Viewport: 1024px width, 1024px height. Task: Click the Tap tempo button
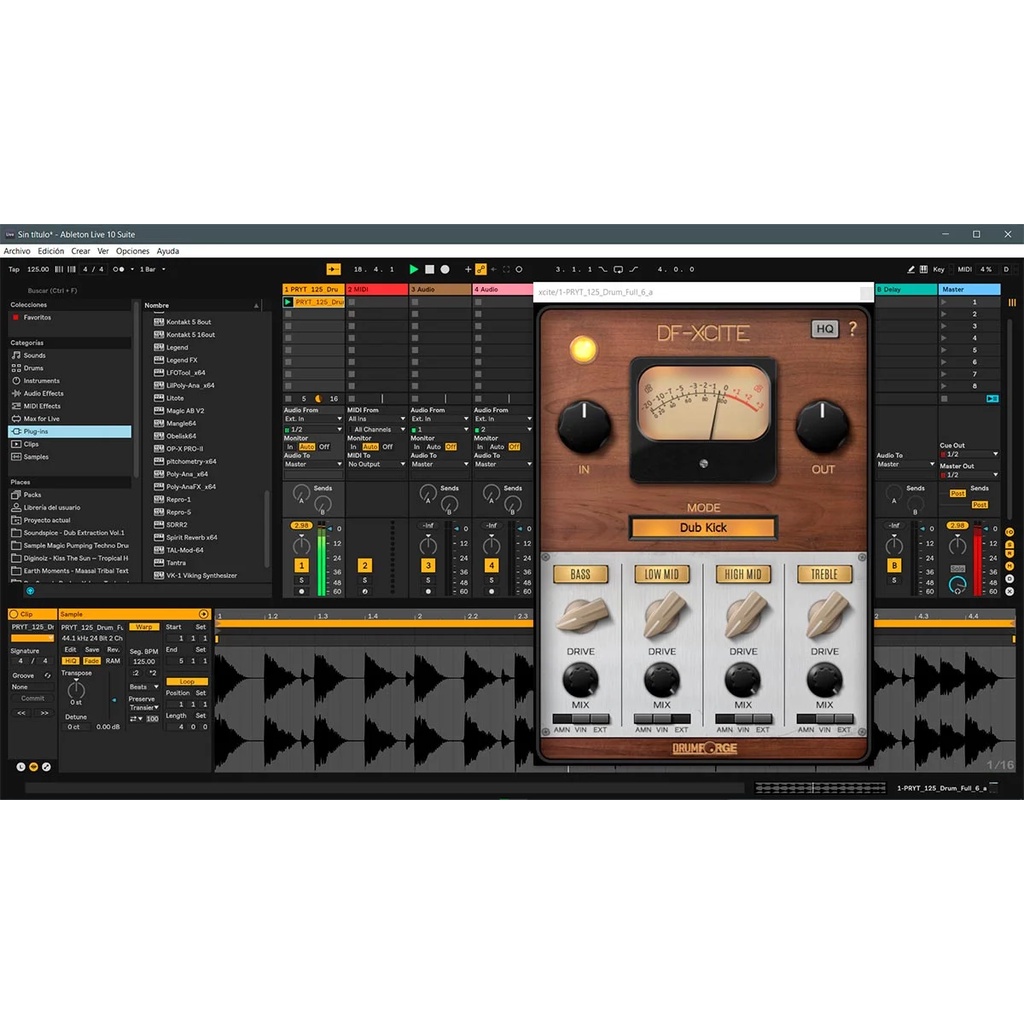14,269
